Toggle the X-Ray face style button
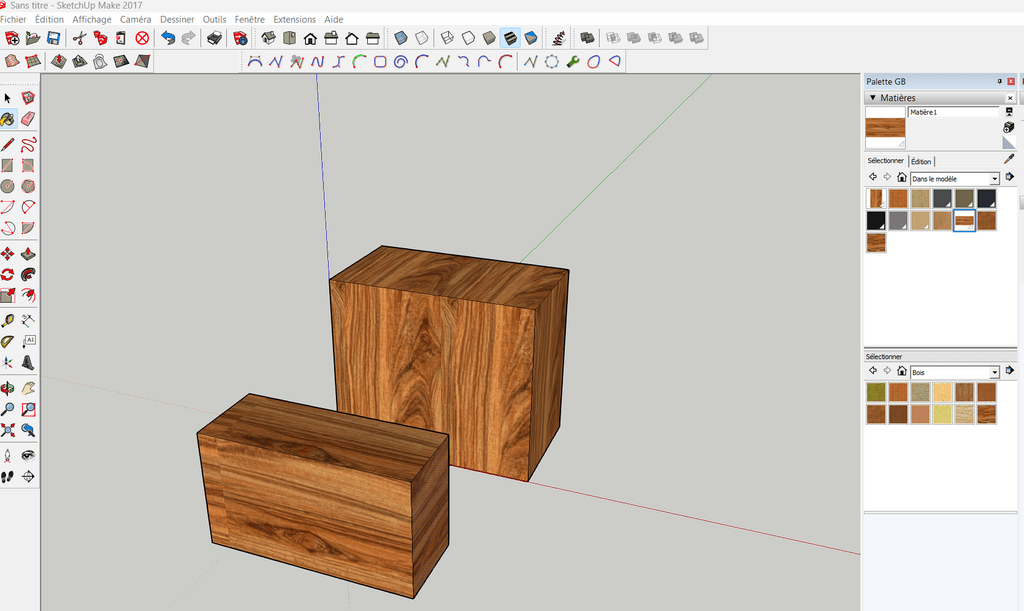 (x=400, y=38)
